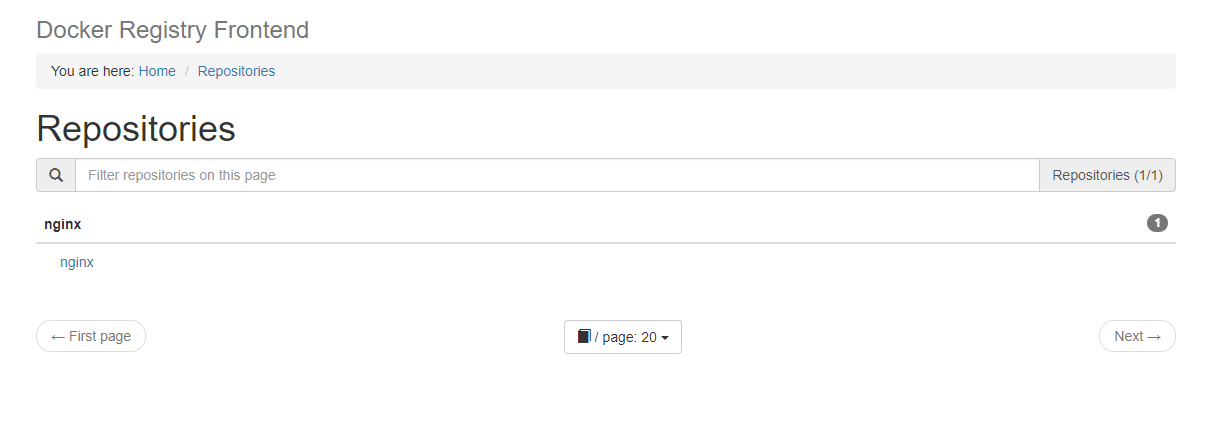1228x424 pixels.
Task: Go to the First page button
Action: coord(91,336)
